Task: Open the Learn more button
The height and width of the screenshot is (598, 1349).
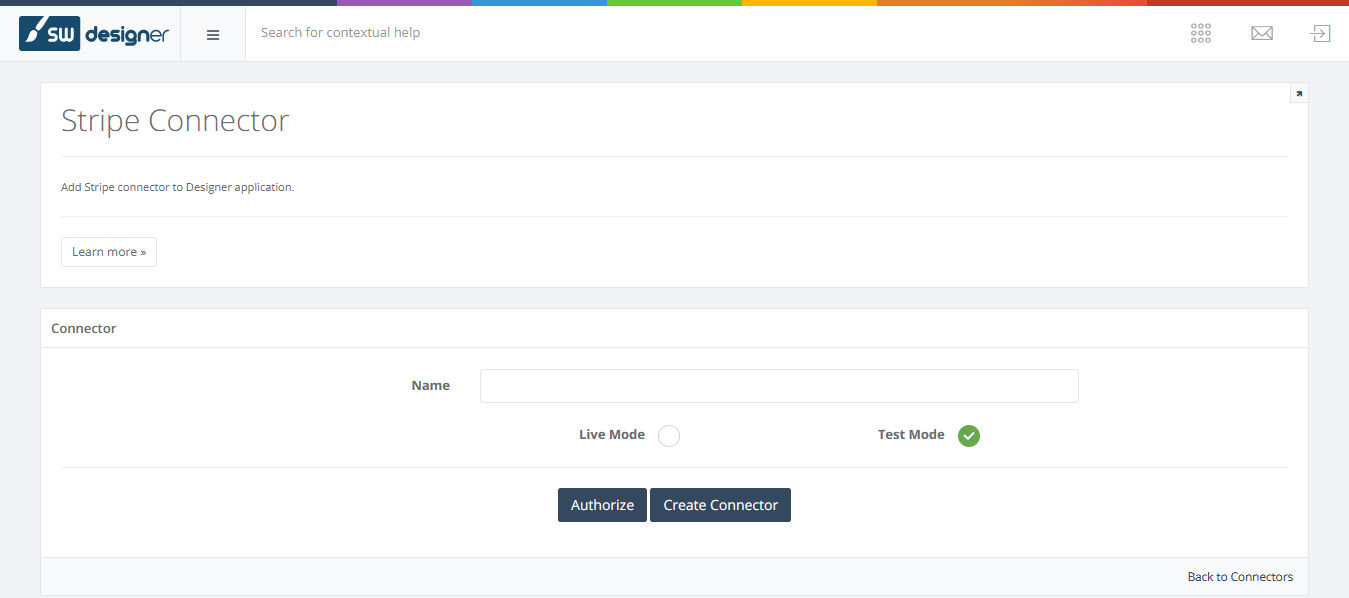Action: [x=109, y=252]
